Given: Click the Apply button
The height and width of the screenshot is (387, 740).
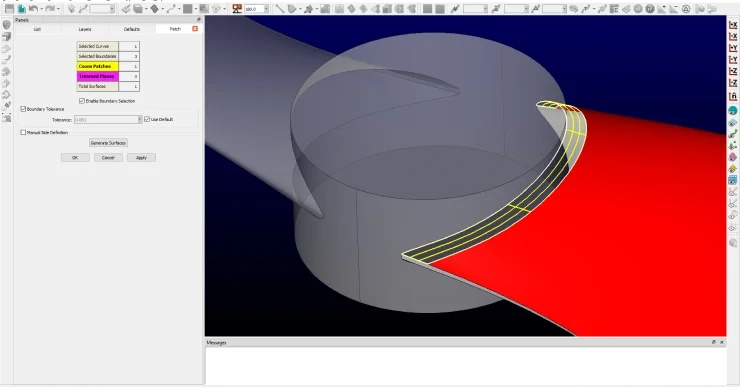Looking at the screenshot, I should tap(141, 158).
